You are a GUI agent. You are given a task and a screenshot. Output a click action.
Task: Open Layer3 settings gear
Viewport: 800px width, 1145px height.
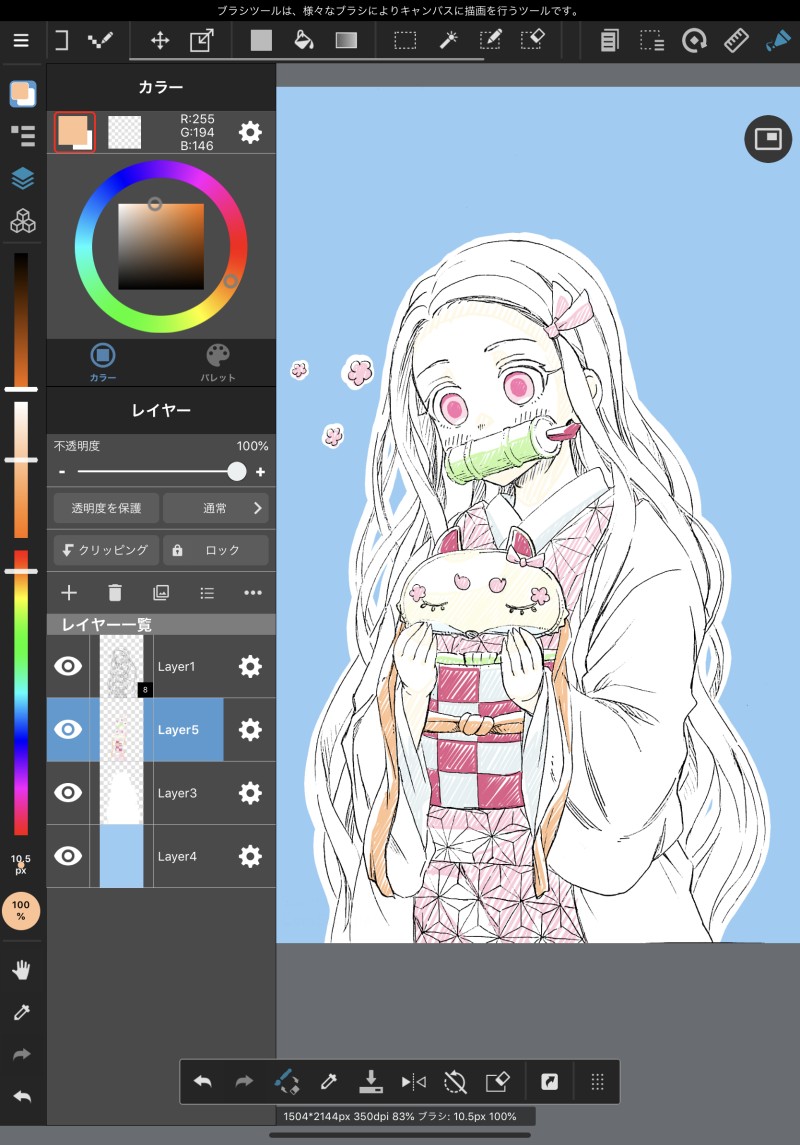pos(250,793)
